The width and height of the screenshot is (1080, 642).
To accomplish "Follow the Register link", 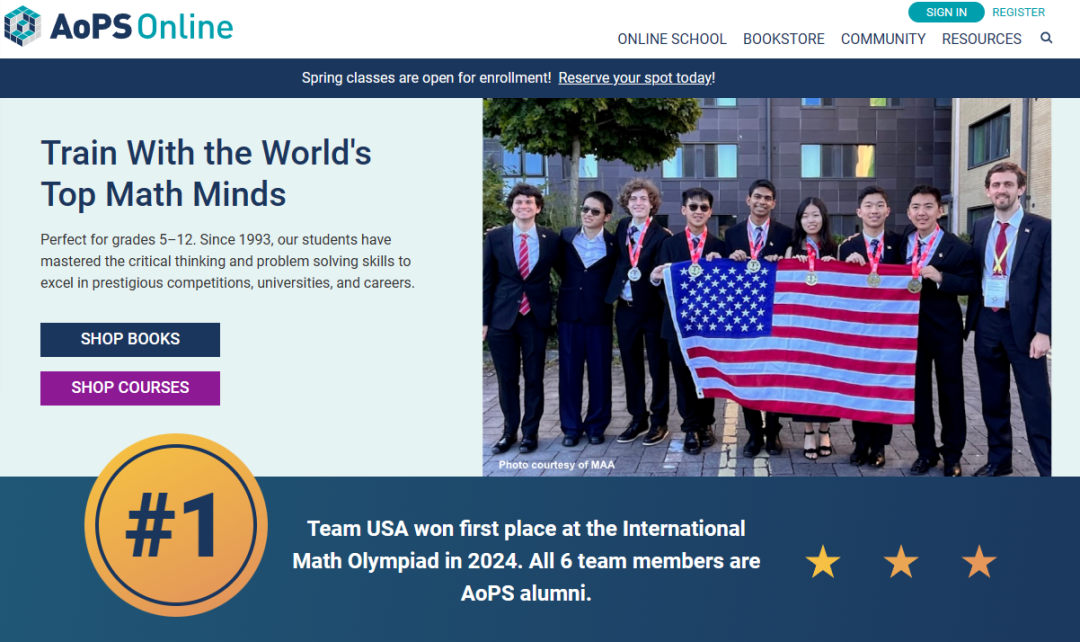I will coord(1018,12).
